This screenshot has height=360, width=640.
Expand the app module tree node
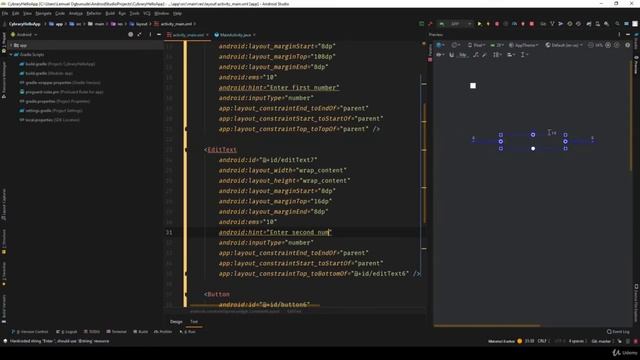point(11,45)
